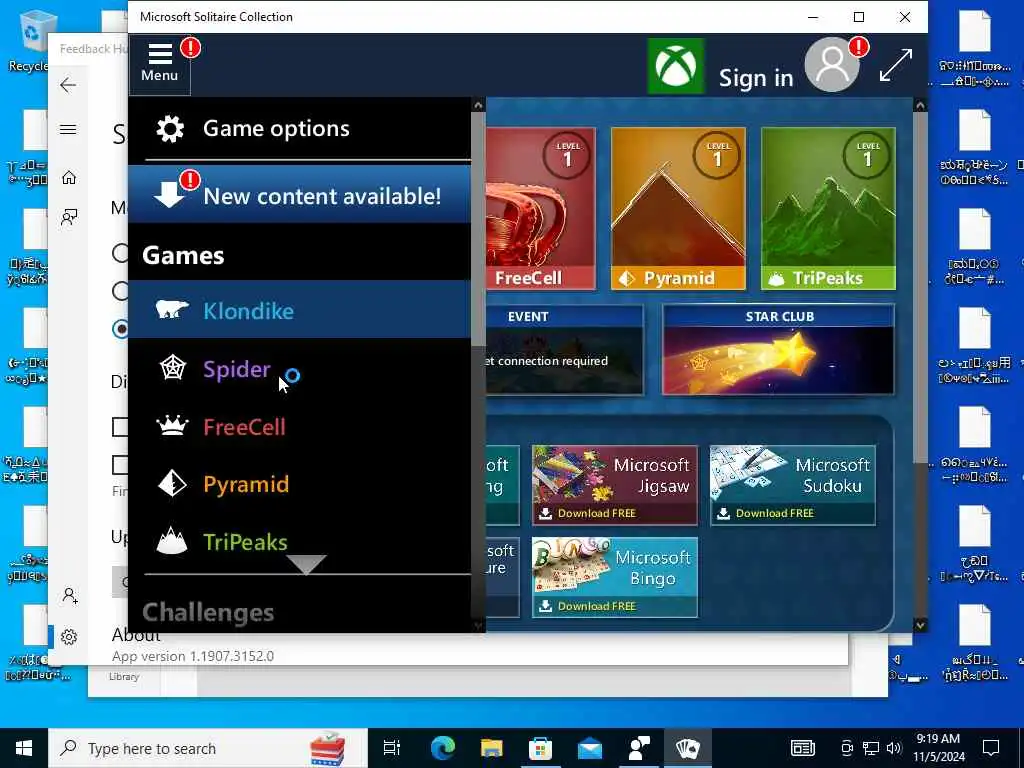Click the Challenges heading in the menu
The height and width of the screenshot is (768, 1024).
click(208, 612)
